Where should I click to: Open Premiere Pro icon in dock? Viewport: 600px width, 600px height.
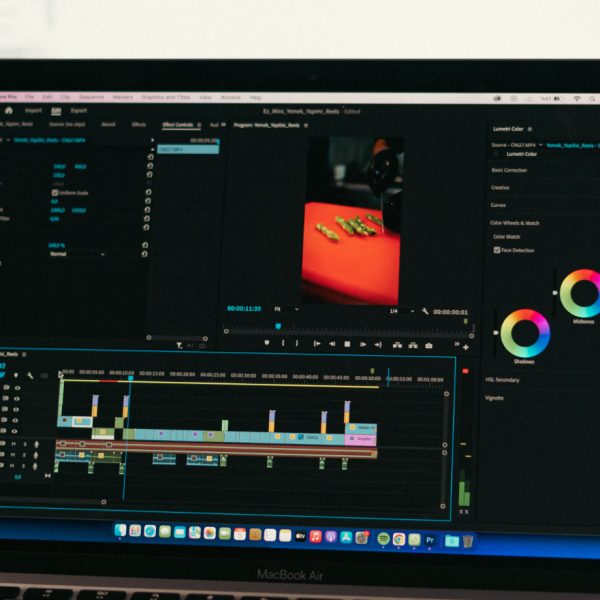430,540
